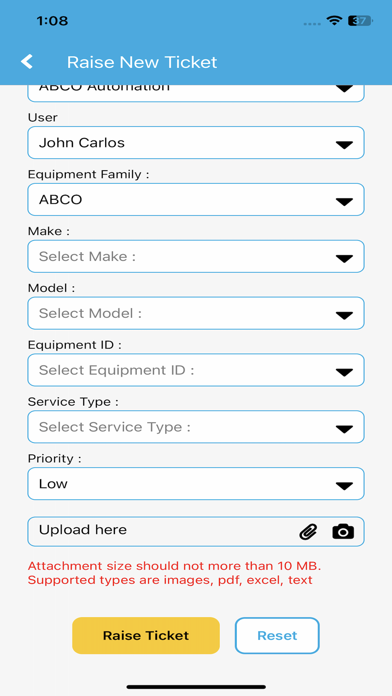Screen dimensions: 392x696
Task: Tap the camera icon in upload field
Action: [x=343, y=531]
